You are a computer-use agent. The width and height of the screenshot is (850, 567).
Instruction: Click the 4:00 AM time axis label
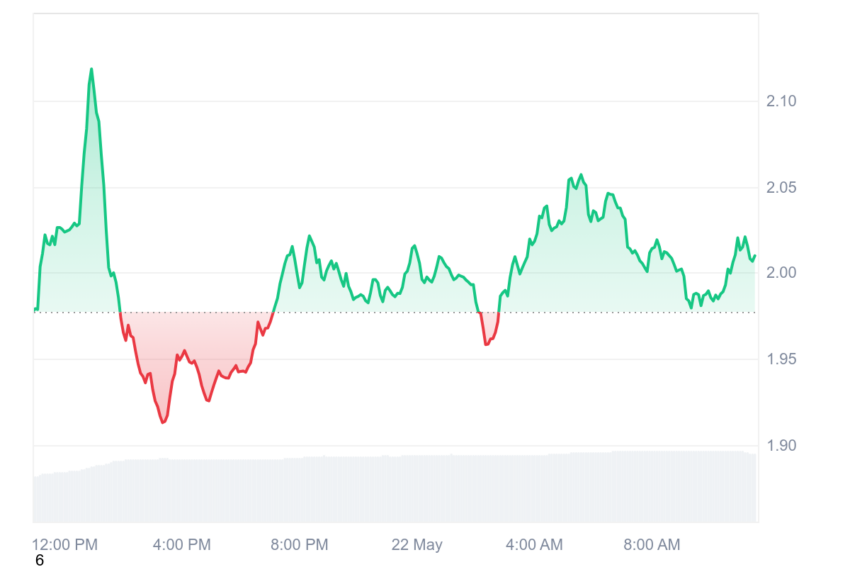pyautogui.click(x=534, y=544)
